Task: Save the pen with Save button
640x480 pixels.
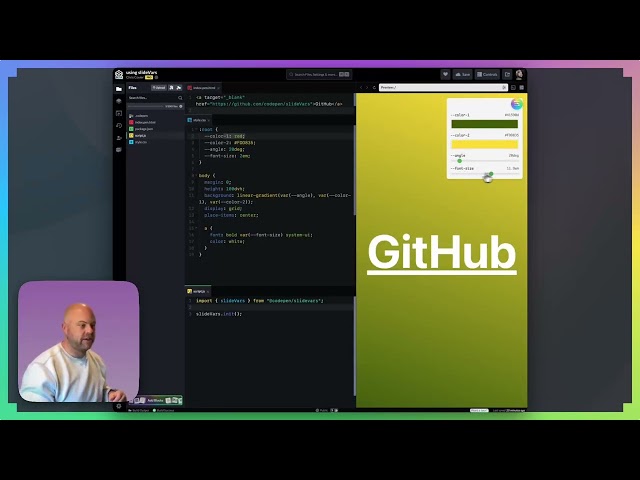Action: (462, 74)
